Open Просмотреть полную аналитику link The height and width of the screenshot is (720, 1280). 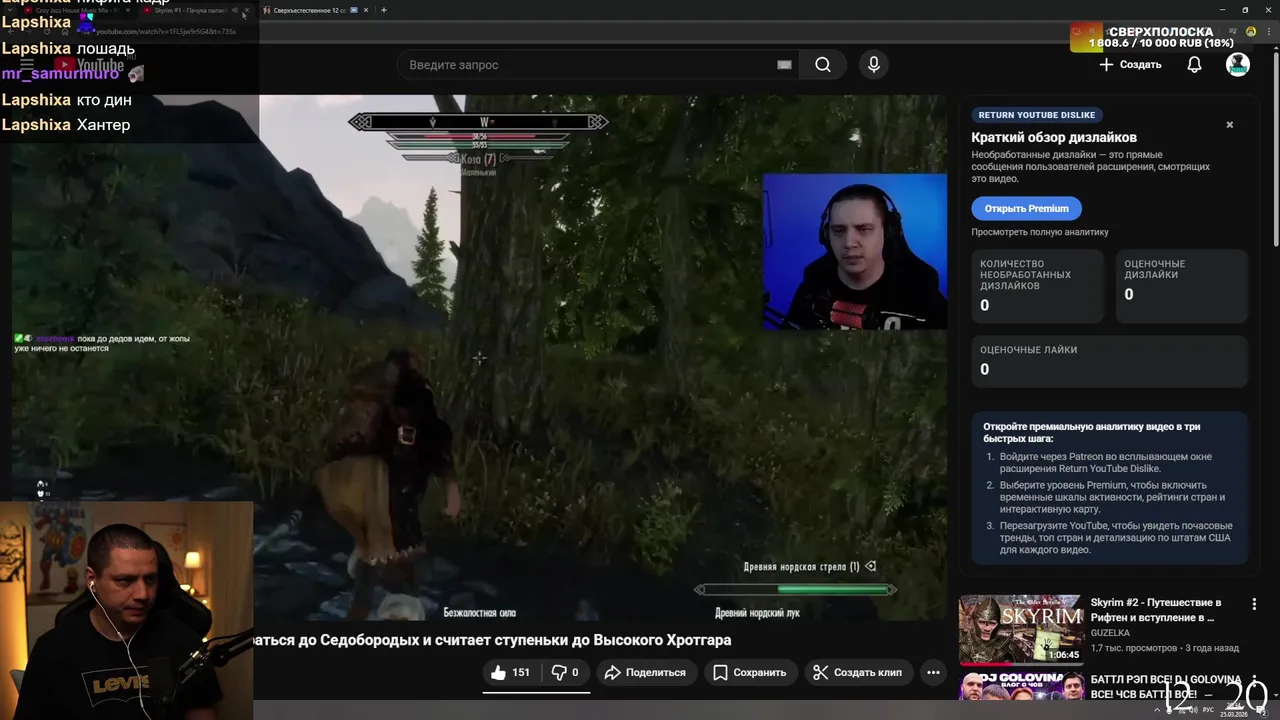[1040, 232]
